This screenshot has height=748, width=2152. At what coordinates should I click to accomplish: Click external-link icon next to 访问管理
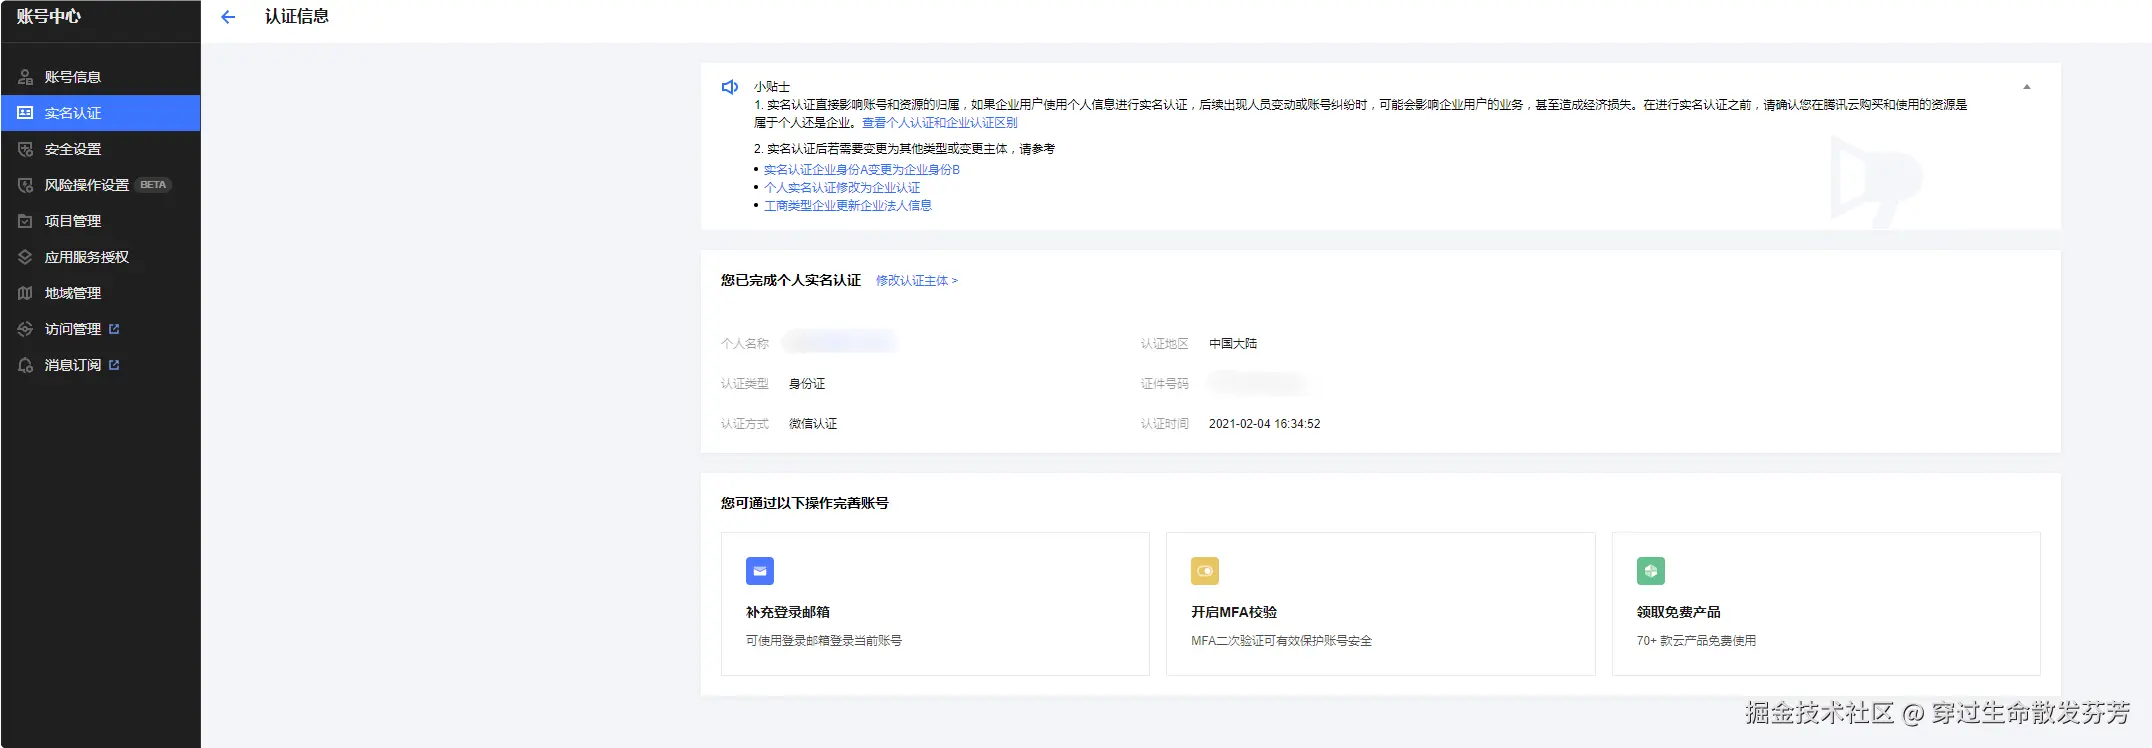[114, 329]
